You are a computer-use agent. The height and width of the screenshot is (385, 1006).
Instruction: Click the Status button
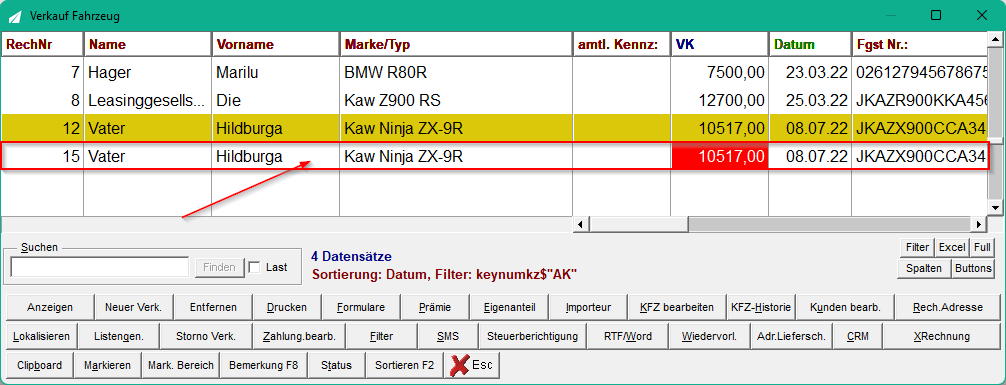click(336, 365)
